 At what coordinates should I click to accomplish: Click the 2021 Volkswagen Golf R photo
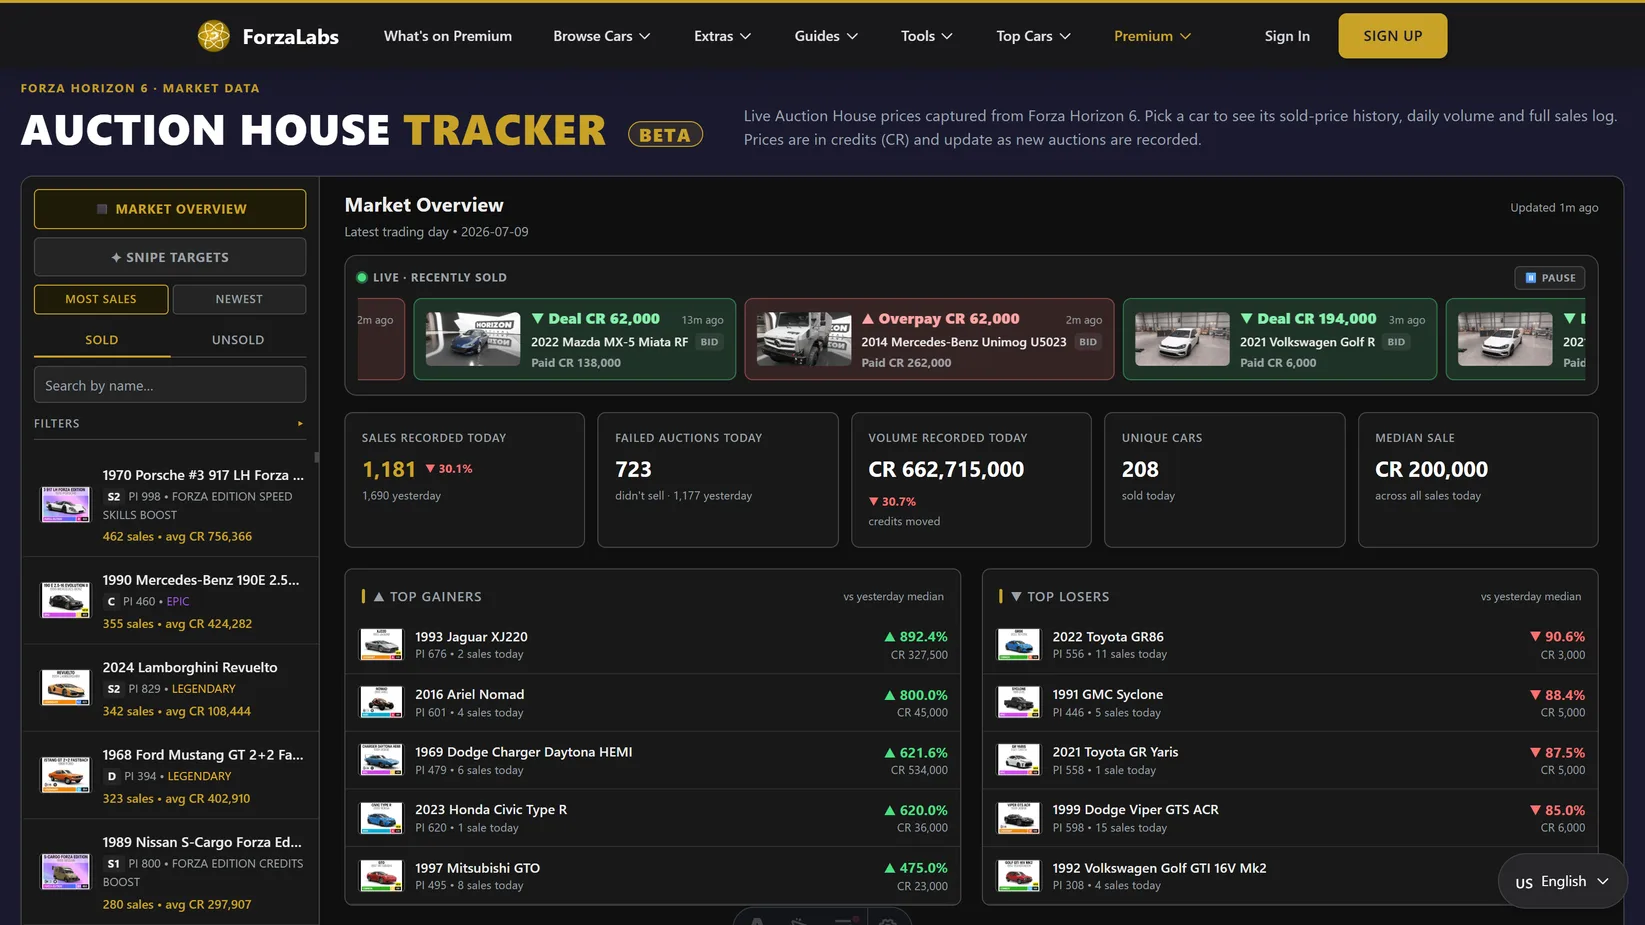[x=1182, y=339]
